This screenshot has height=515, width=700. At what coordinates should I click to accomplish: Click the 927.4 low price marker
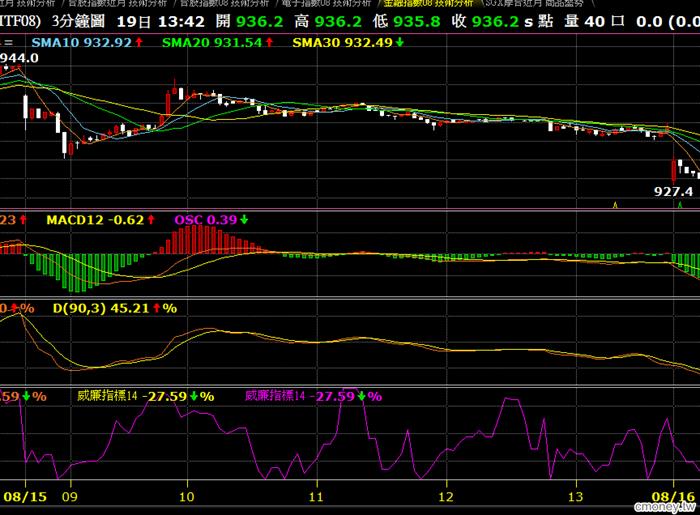(673, 191)
